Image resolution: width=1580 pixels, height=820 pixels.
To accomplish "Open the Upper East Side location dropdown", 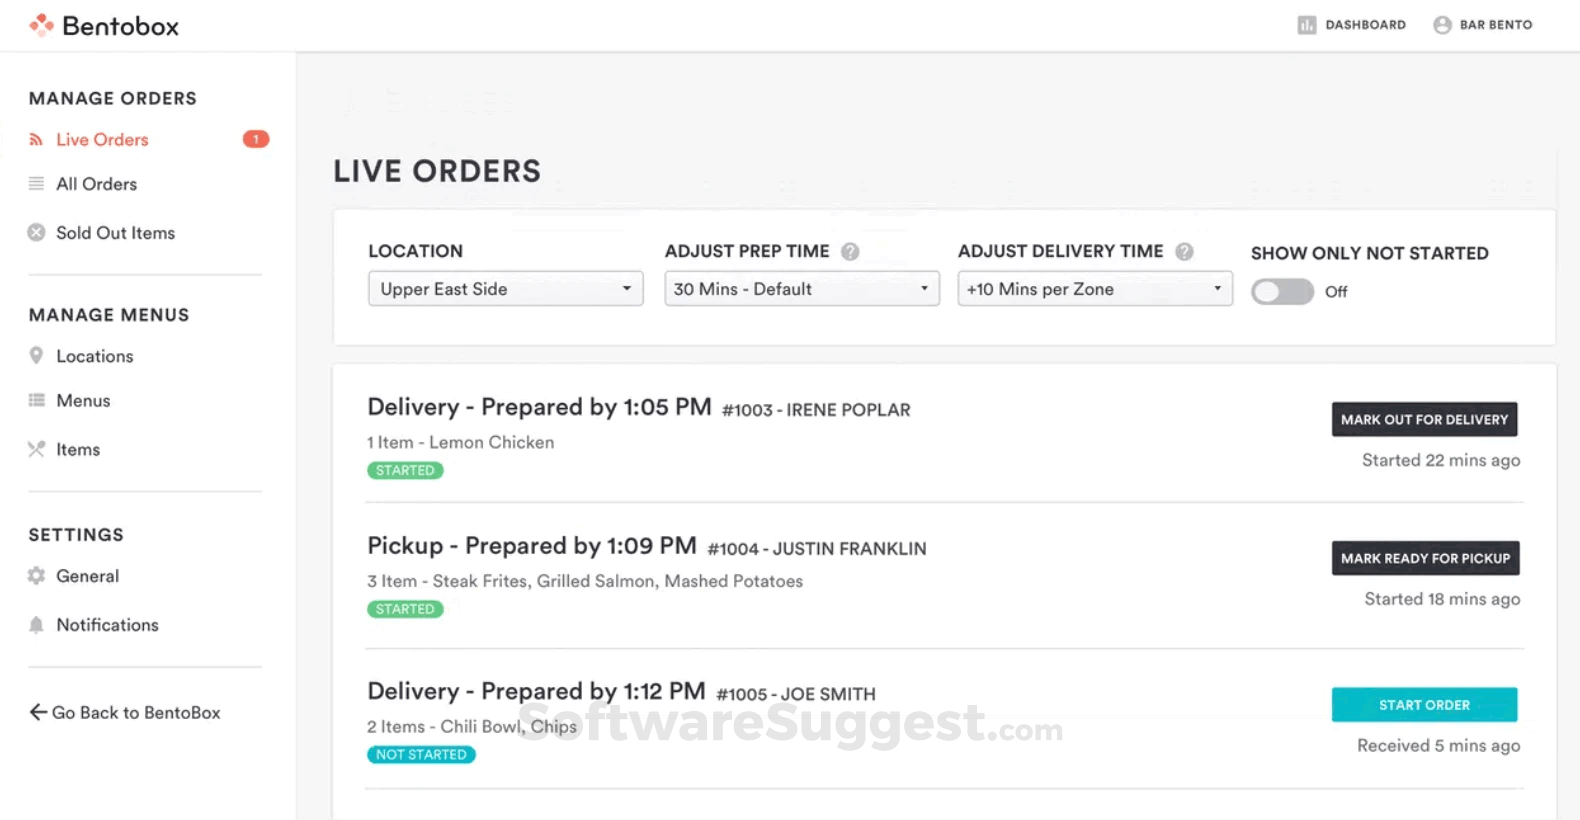I will (x=505, y=289).
